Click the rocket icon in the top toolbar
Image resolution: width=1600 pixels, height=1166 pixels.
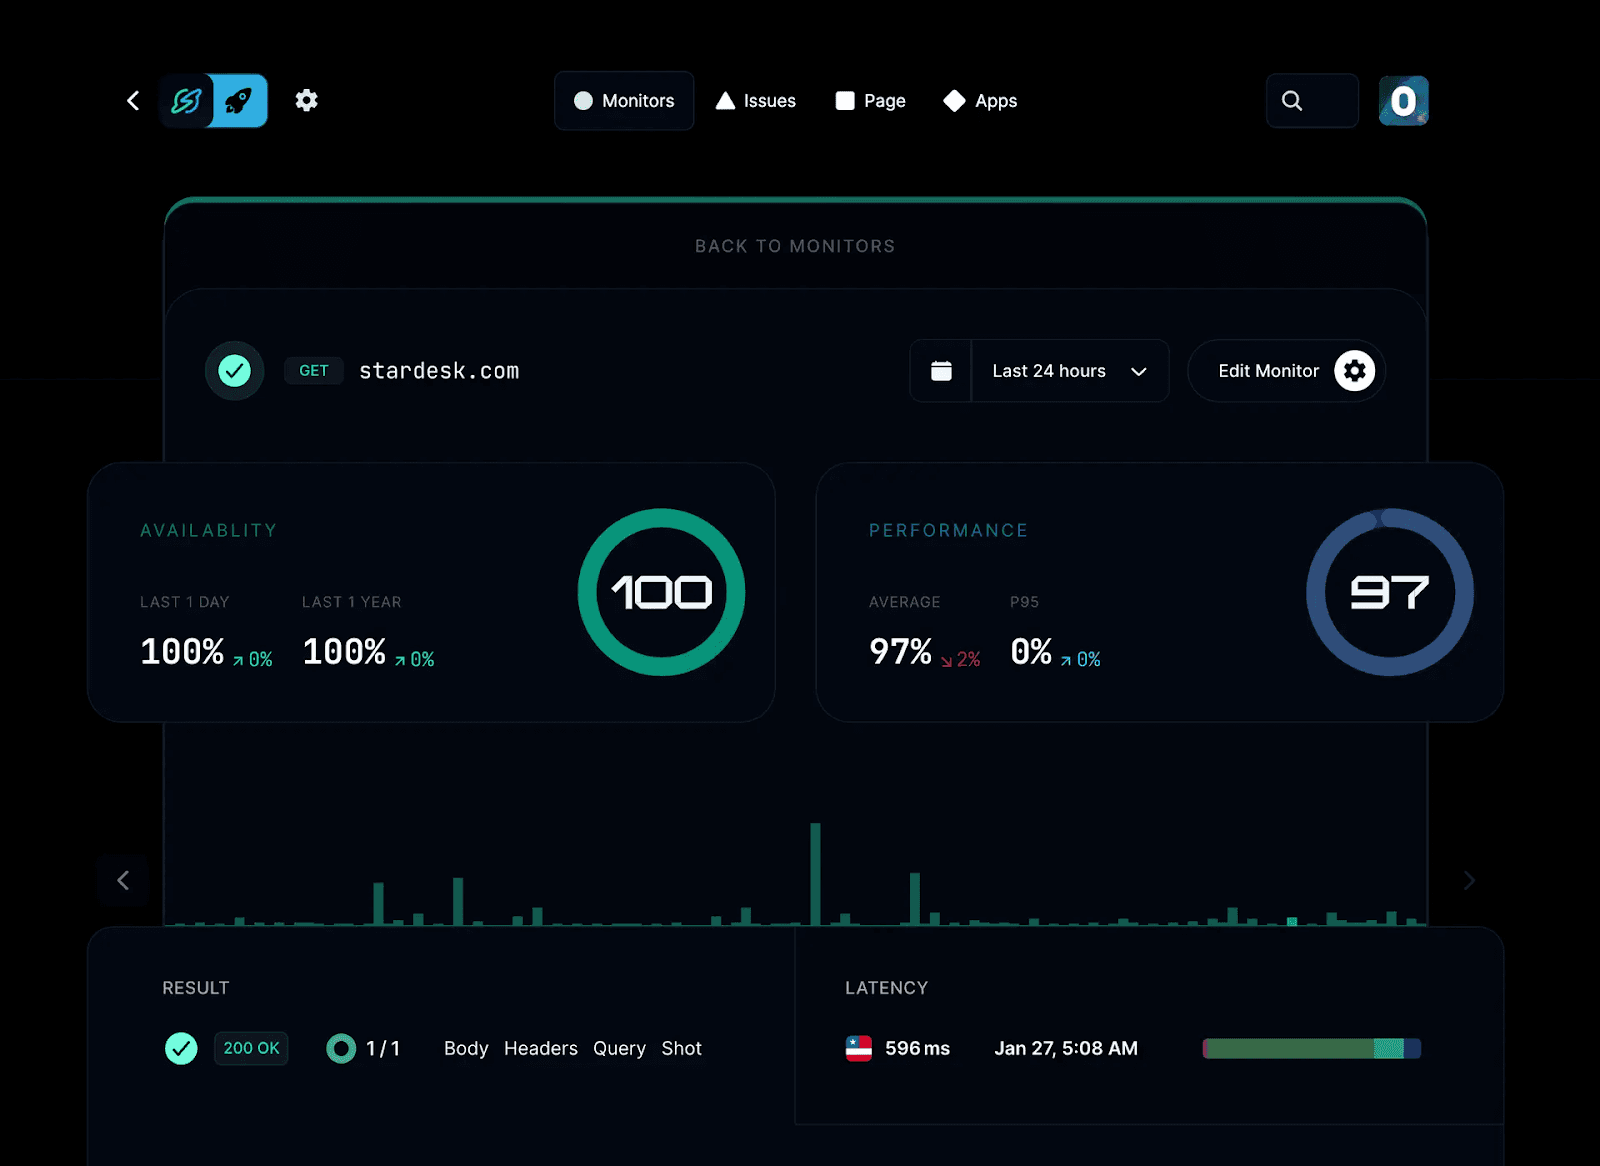[239, 100]
